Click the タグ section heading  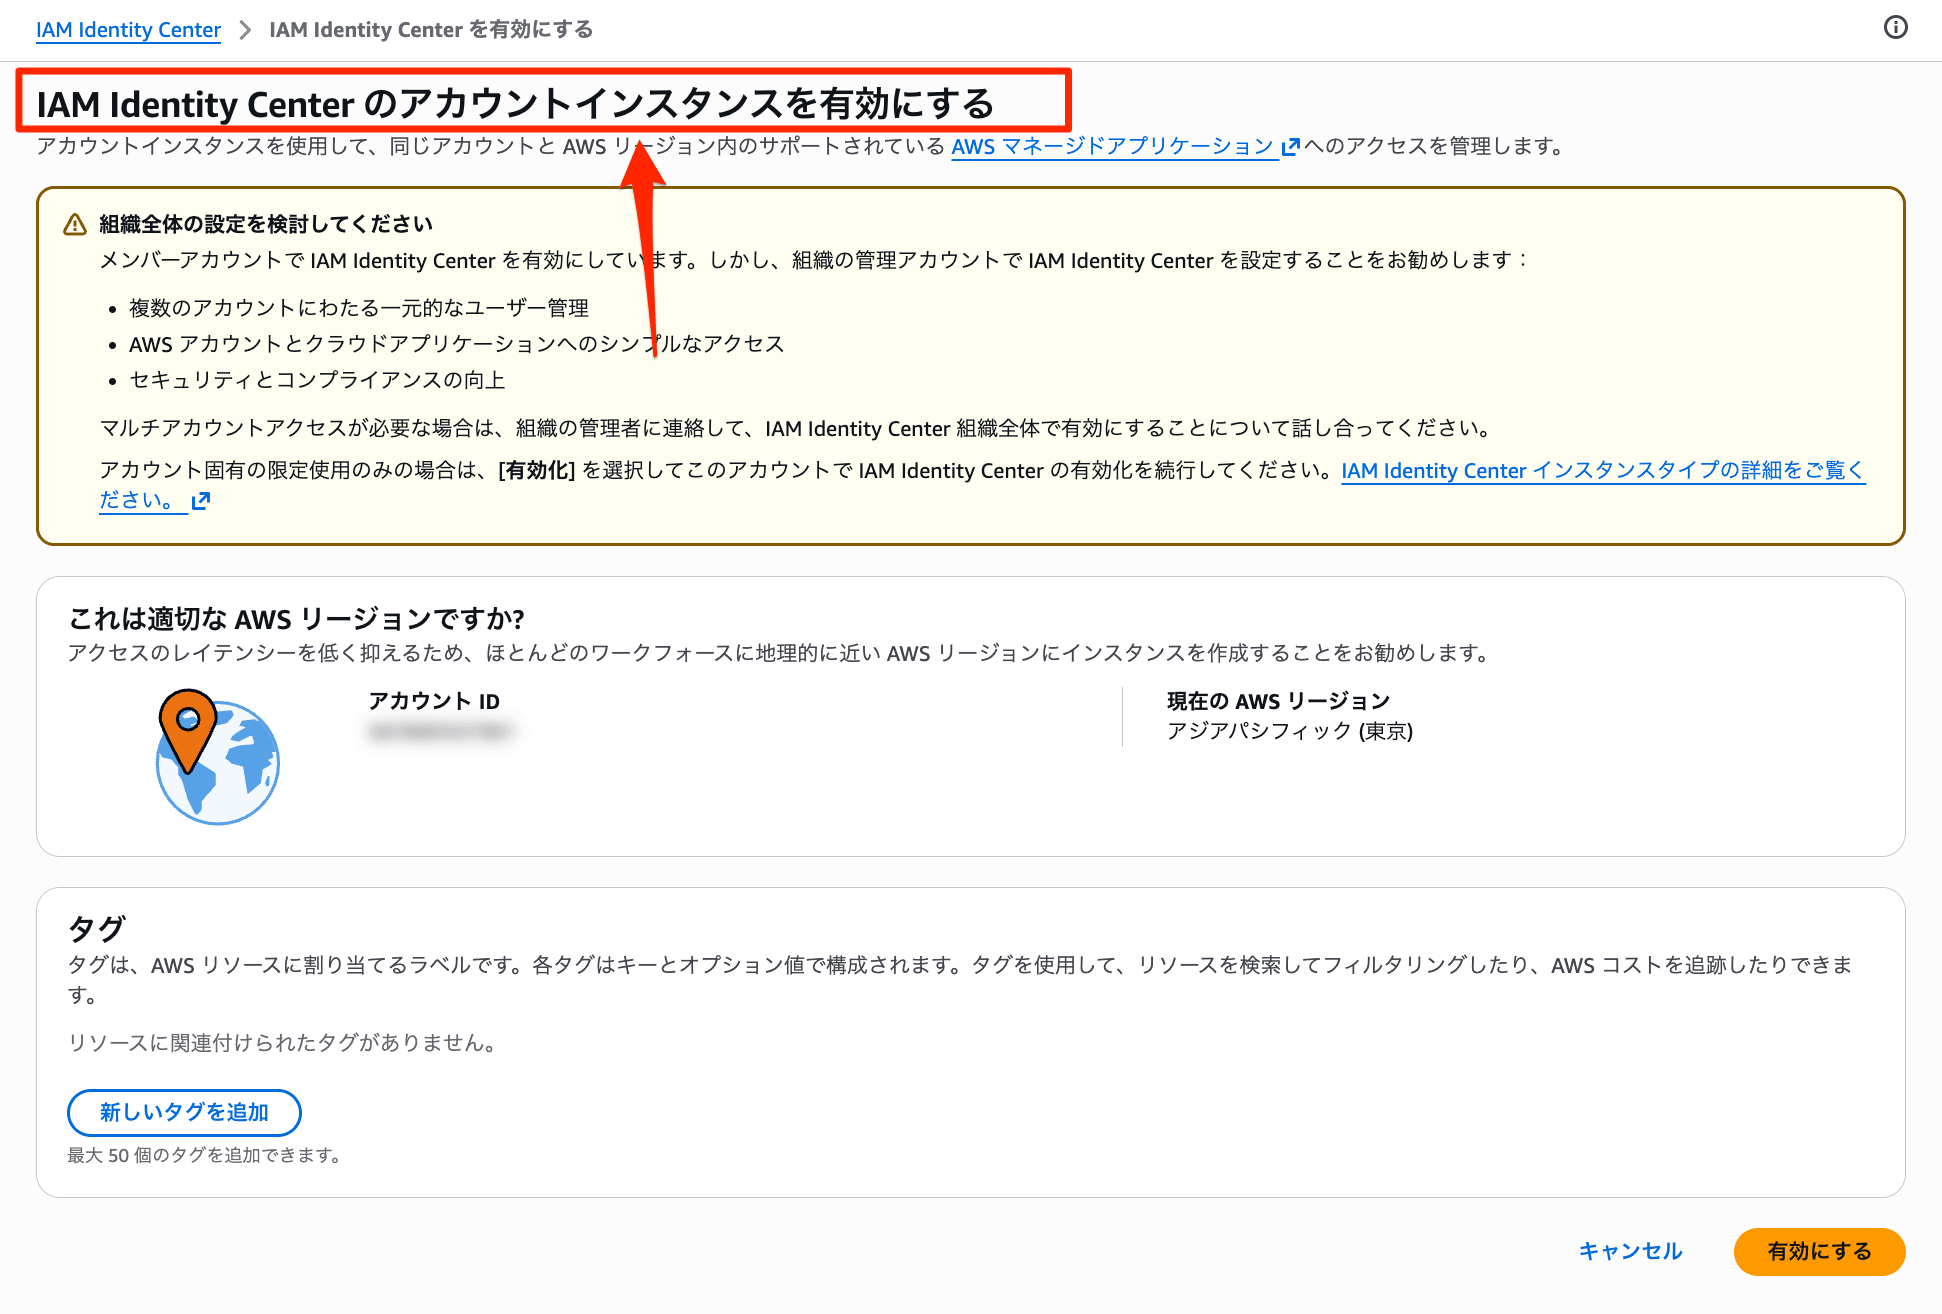point(96,928)
